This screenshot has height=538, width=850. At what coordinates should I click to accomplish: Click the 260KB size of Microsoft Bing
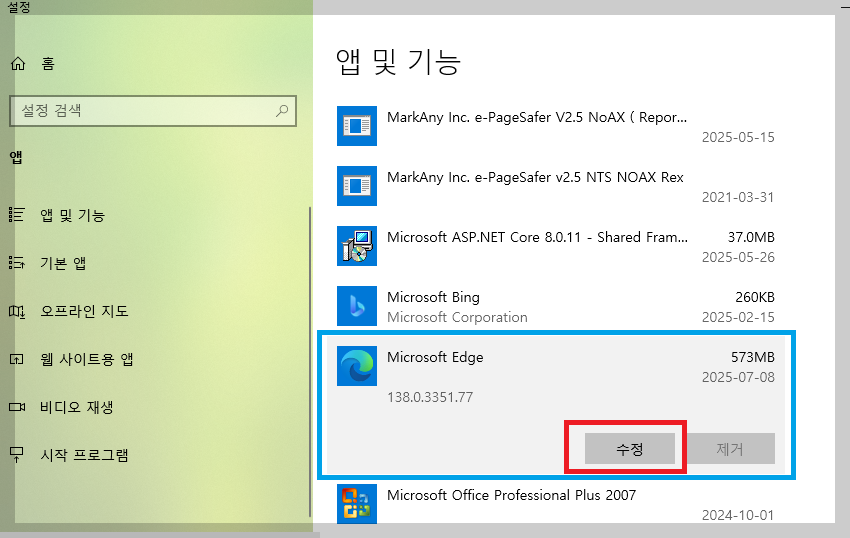tap(755, 297)
